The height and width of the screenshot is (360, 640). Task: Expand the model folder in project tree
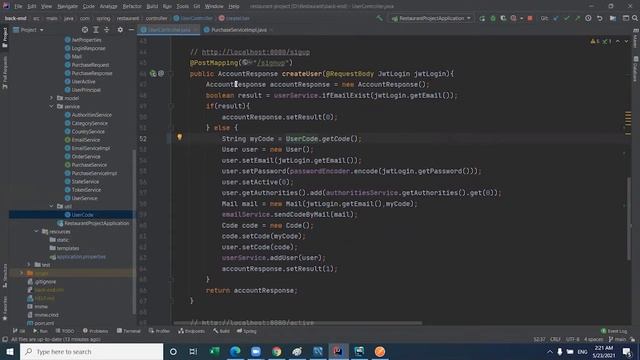51,98
